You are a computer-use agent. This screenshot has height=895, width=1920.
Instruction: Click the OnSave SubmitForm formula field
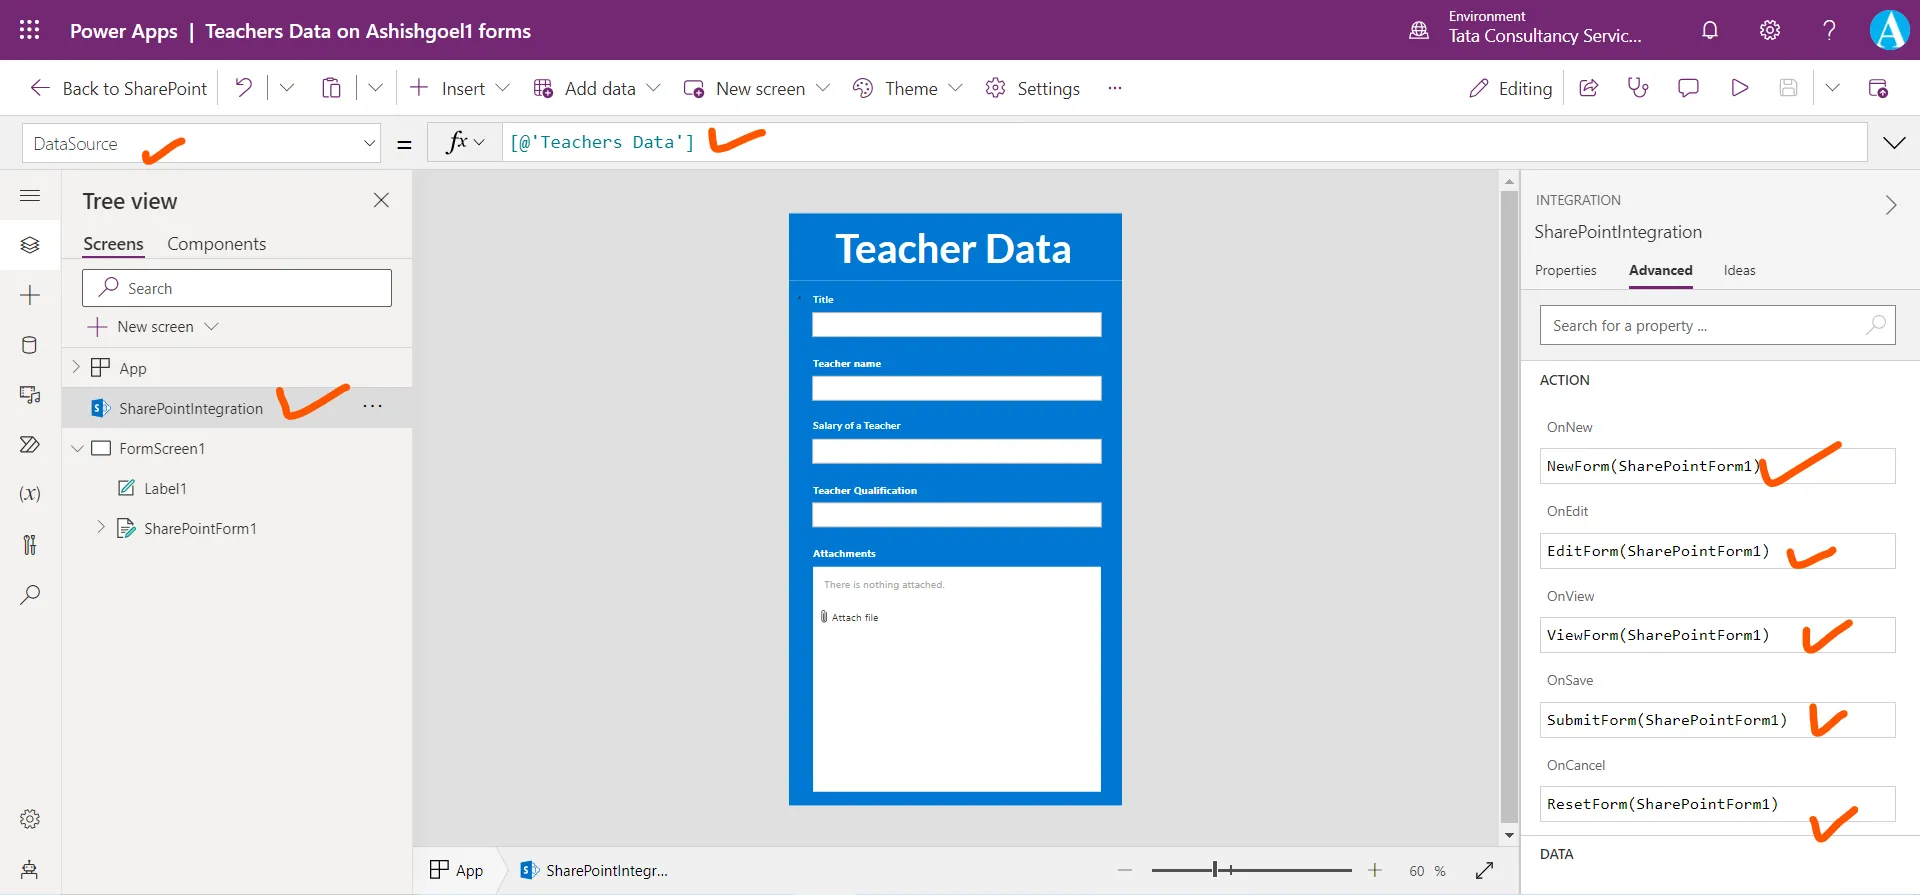click(x=1717, y=720)
